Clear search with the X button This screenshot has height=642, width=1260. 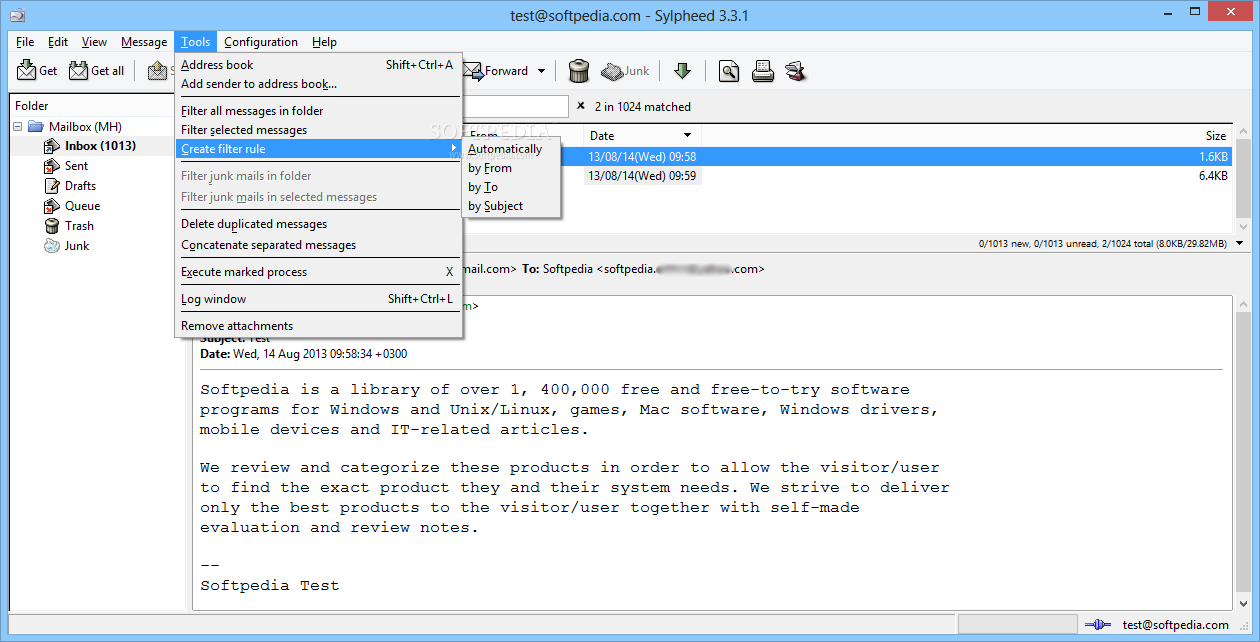point(580,106)
